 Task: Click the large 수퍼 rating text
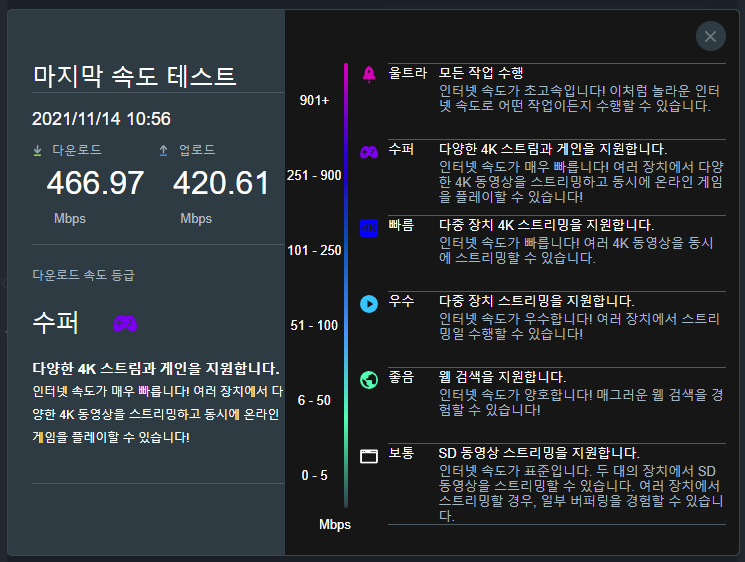56,323
